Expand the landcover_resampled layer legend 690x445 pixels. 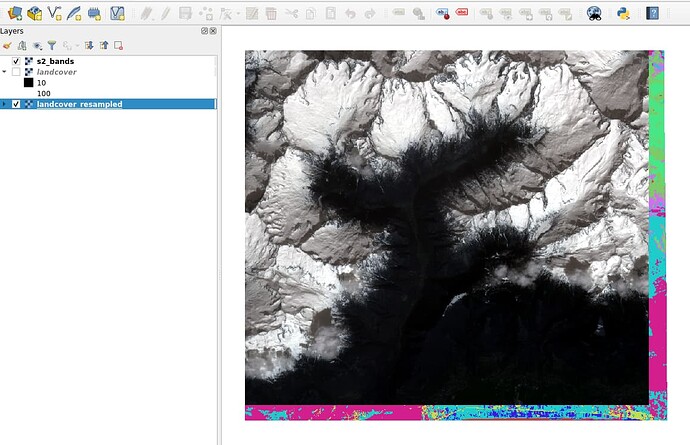(x=5, y=104)
